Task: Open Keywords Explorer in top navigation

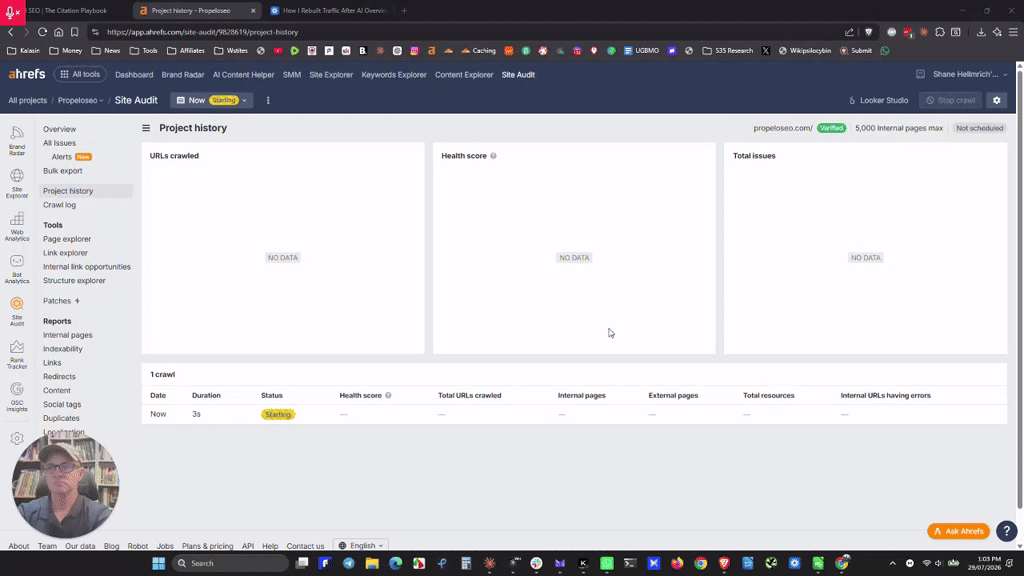Action: click(394, 74)
